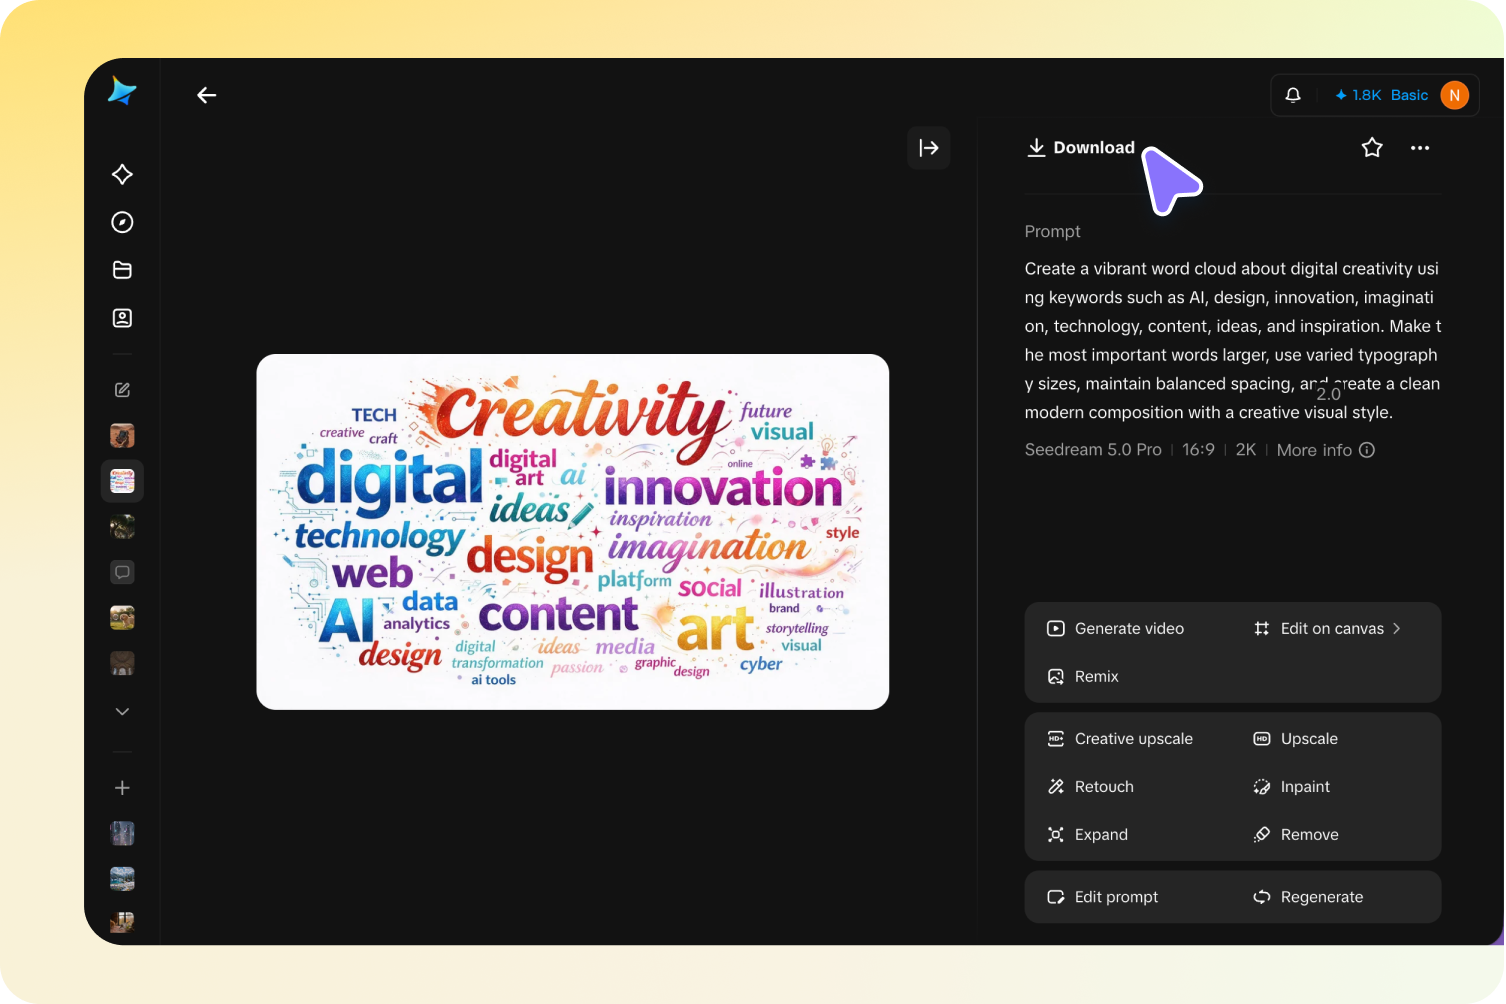This screenshot has width=1506, height=1004.
Task: Open the notifications bell
Action: tap(1293, 95)
